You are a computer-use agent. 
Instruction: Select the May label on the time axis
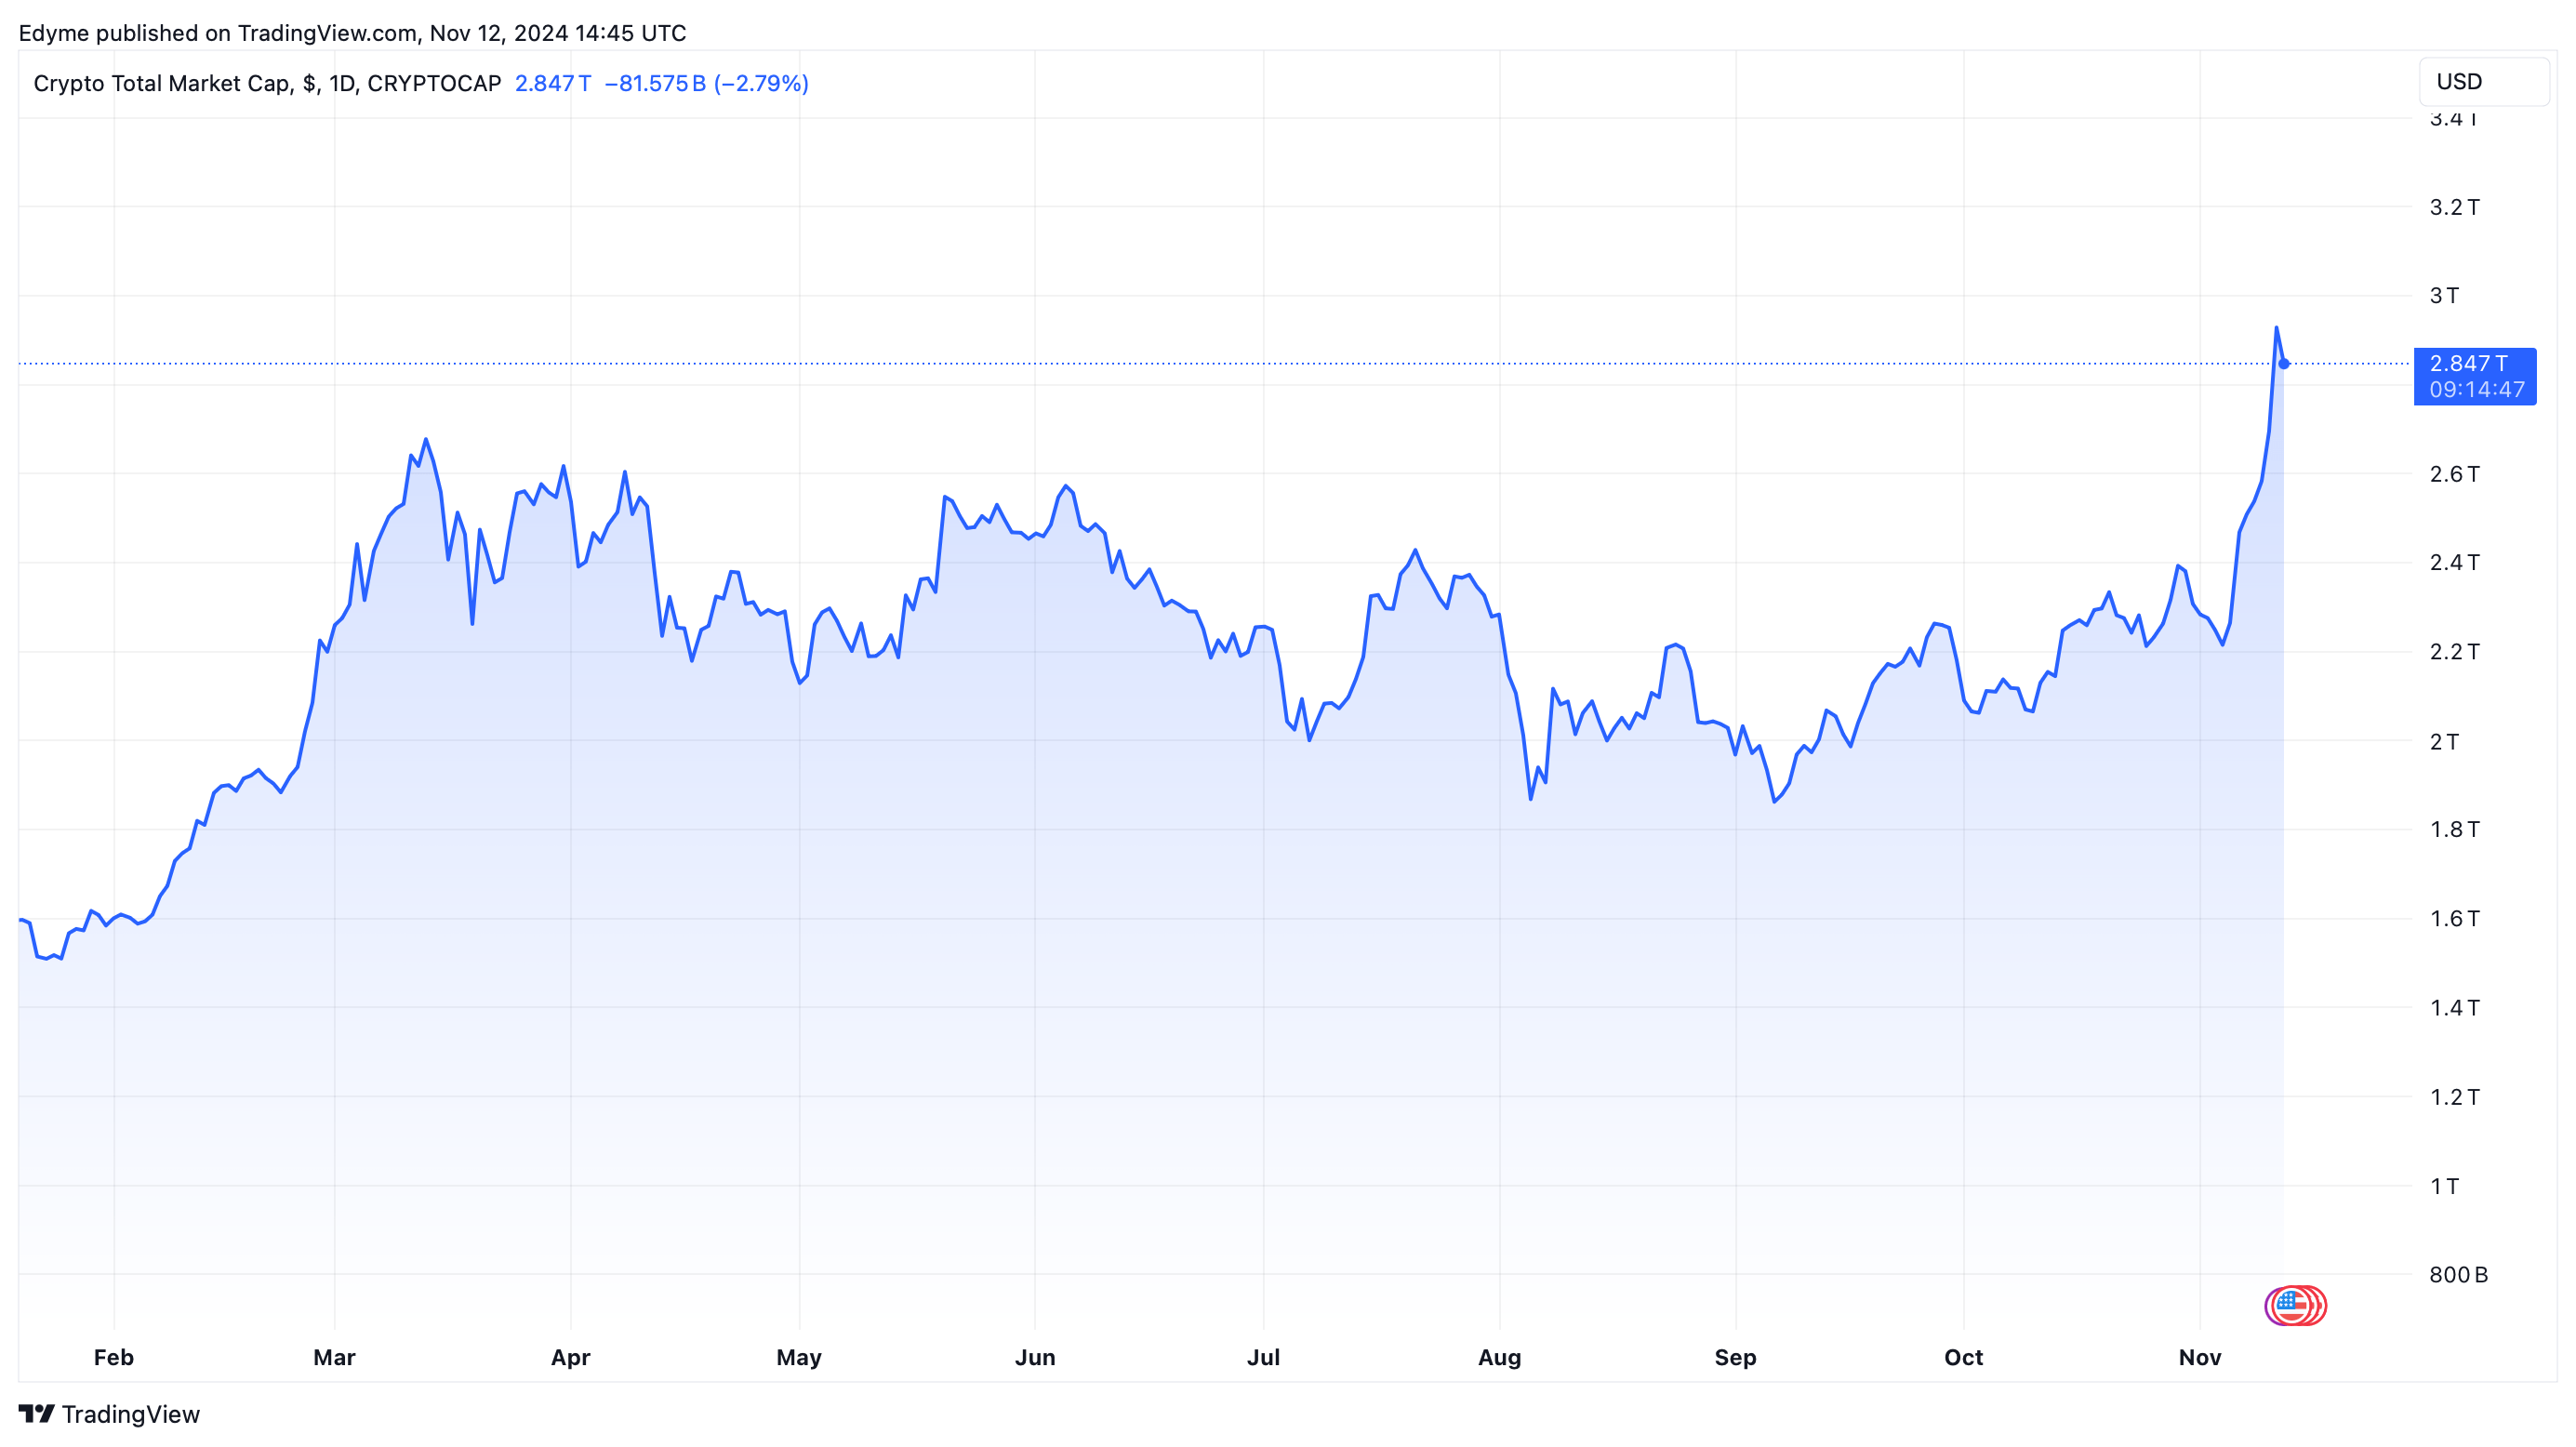(x=799, y=1357)
